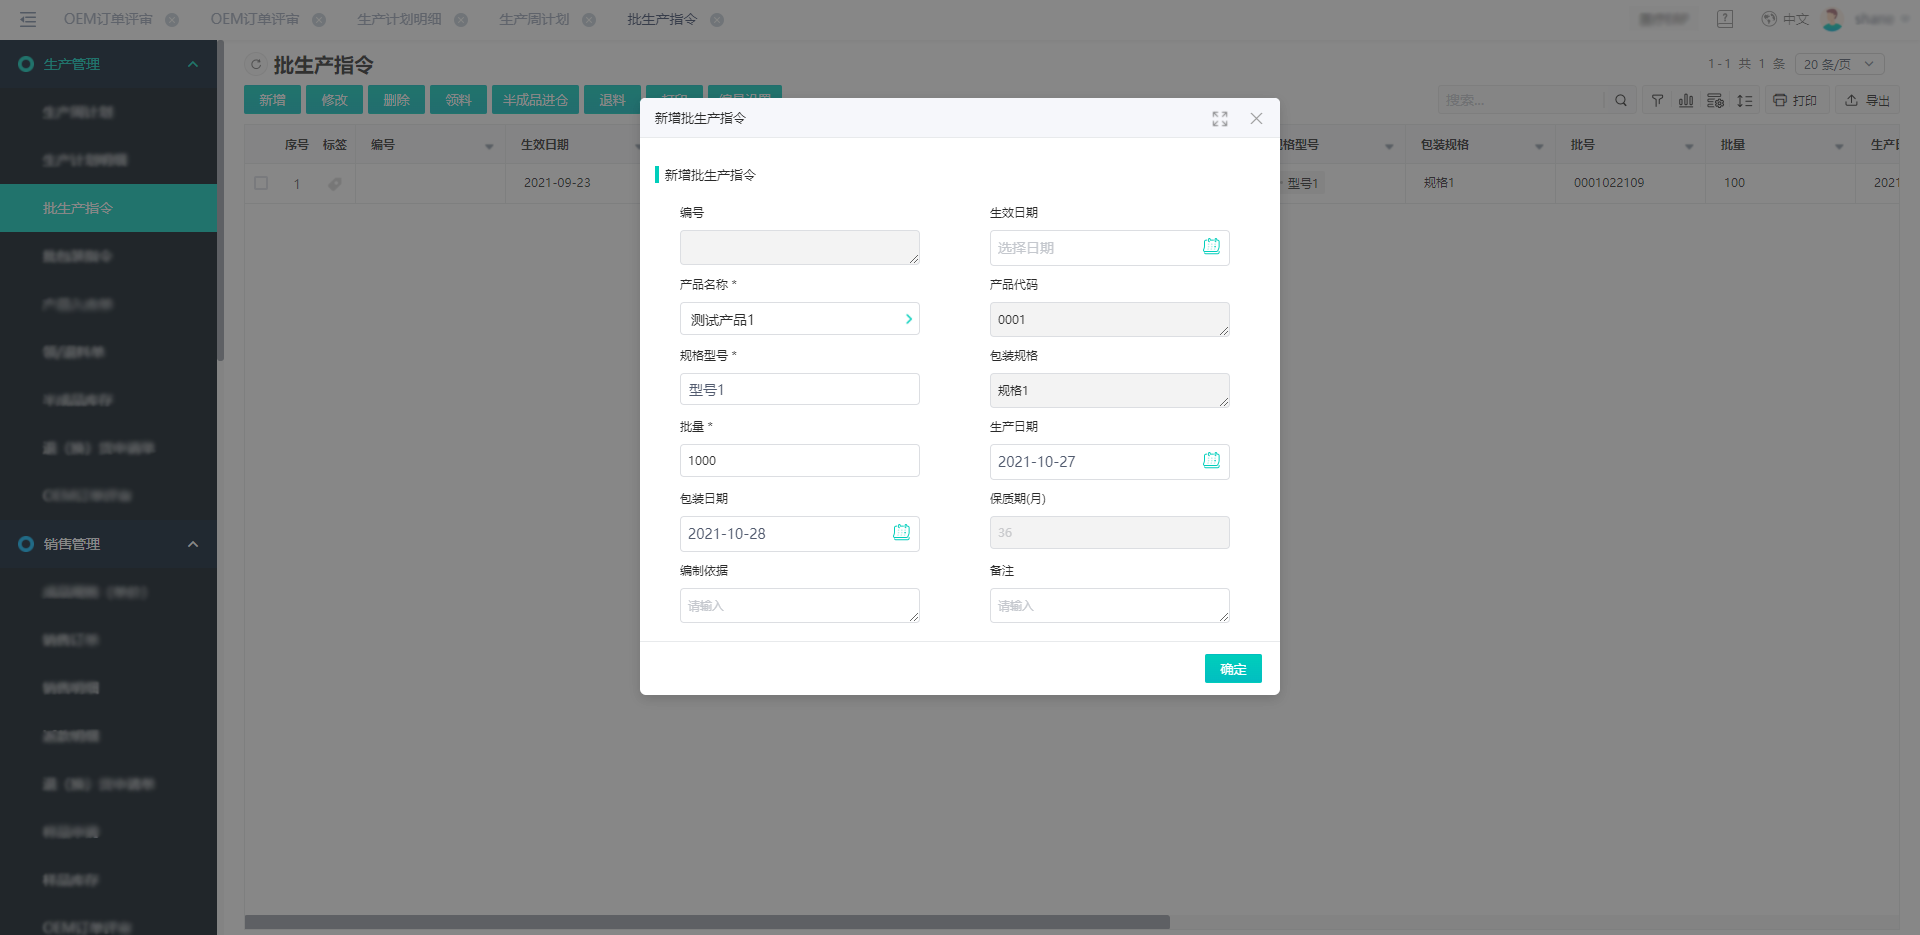
Task: Click the 退料 toolbar button
Action: tap(612, 100)
